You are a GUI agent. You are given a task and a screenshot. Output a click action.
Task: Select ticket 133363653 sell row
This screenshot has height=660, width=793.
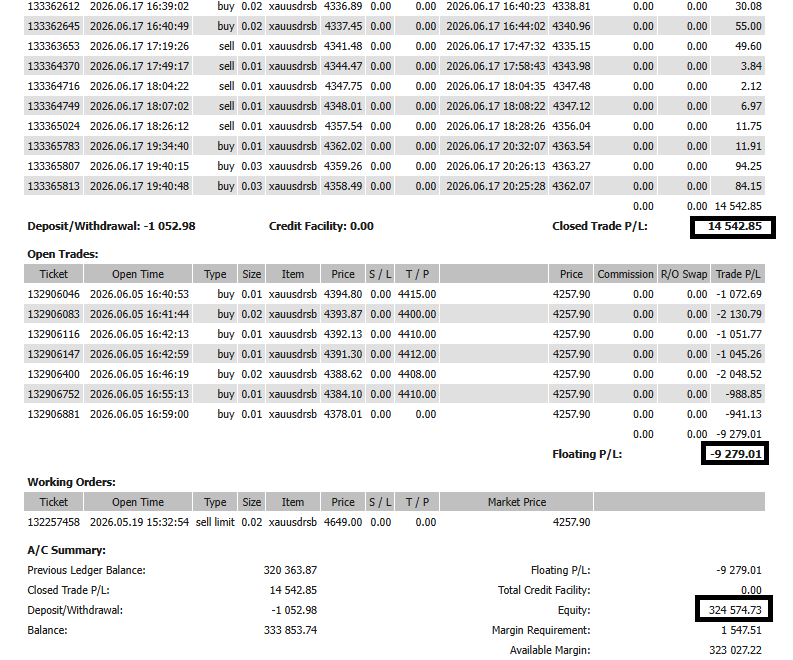(394, 46)
